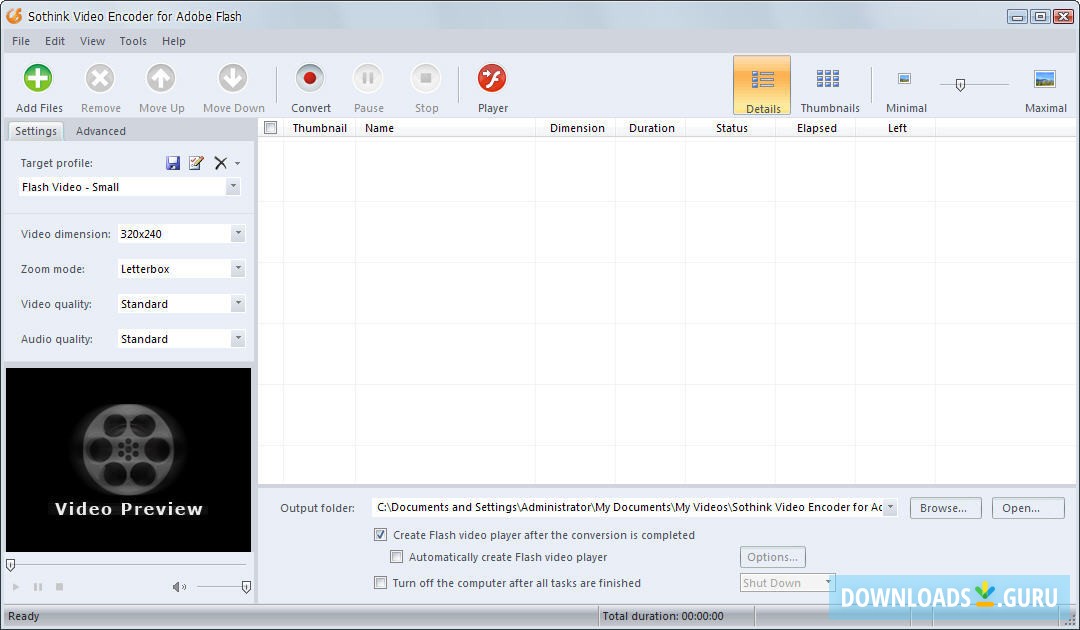Click the Browse button for output folder
The height and width of the screenshot is (630, 1080).
pos(944,507)
